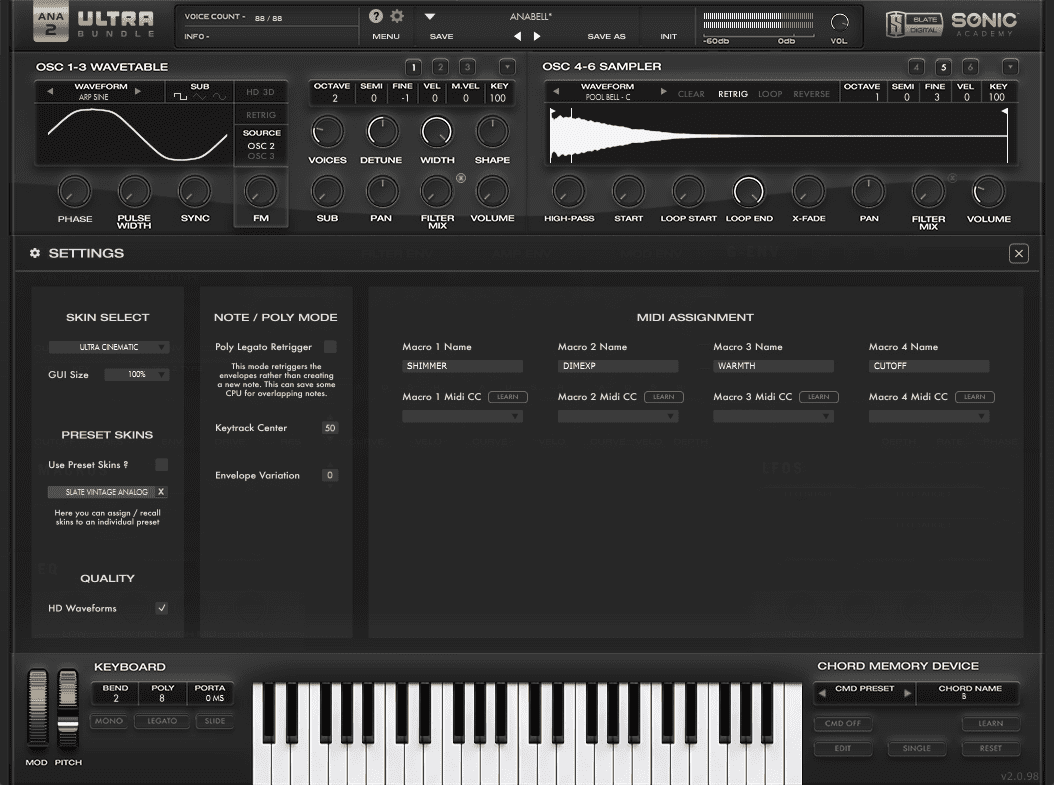Switch to oscillator 3 tab
The height and width of the screenshot is (785, 1054).
(467, 67)
